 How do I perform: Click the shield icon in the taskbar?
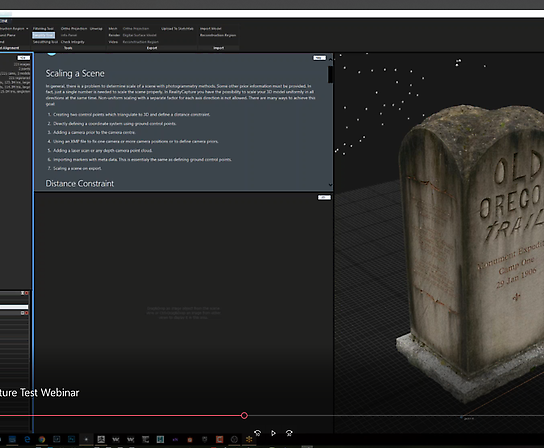[205, 439]
